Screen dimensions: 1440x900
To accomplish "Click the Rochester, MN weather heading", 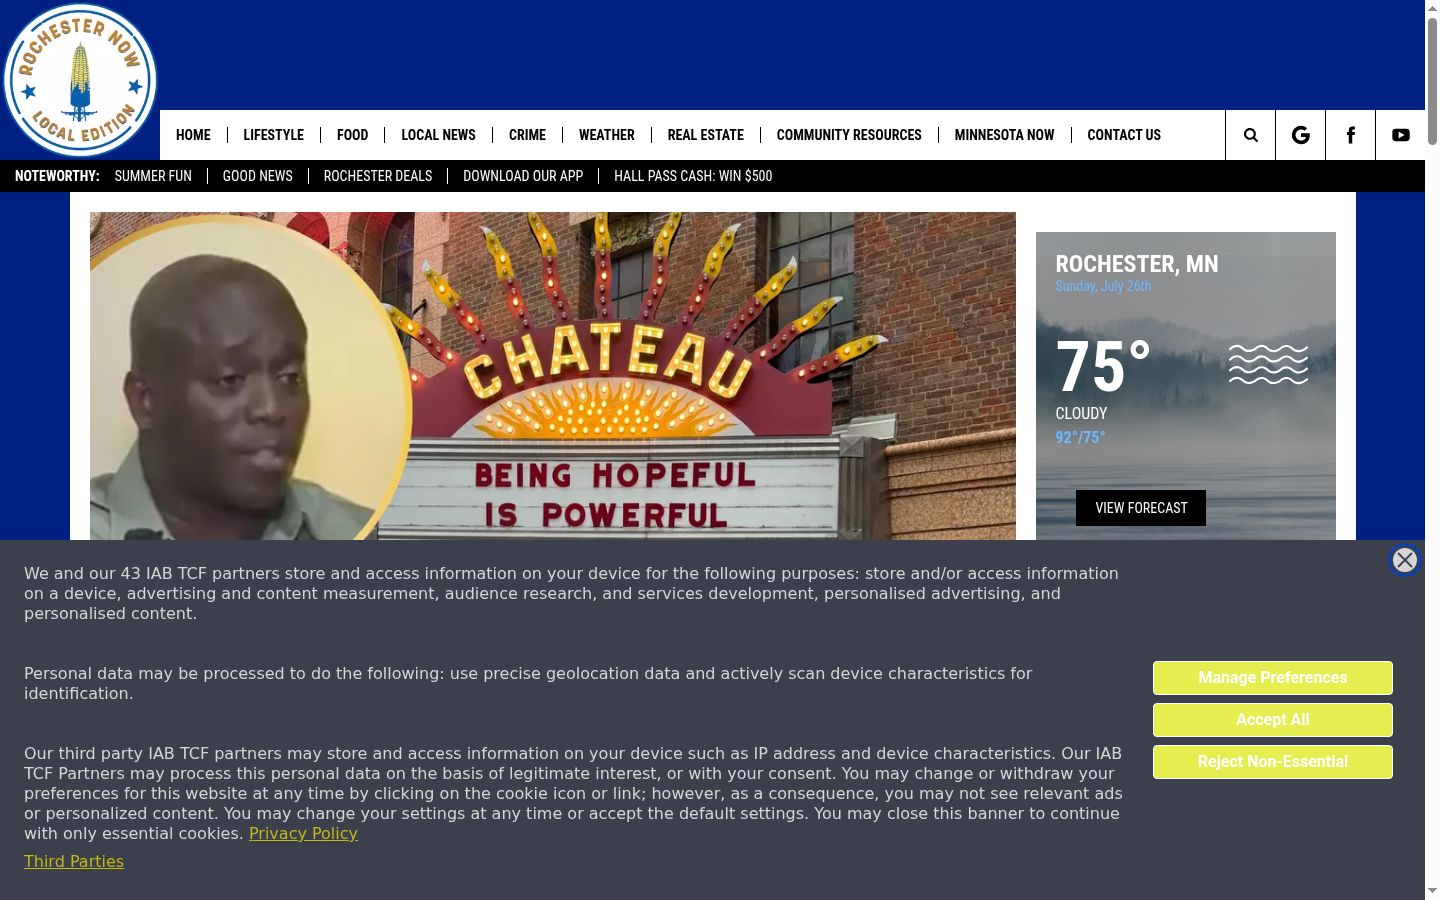I will (x=1137, y=264).
